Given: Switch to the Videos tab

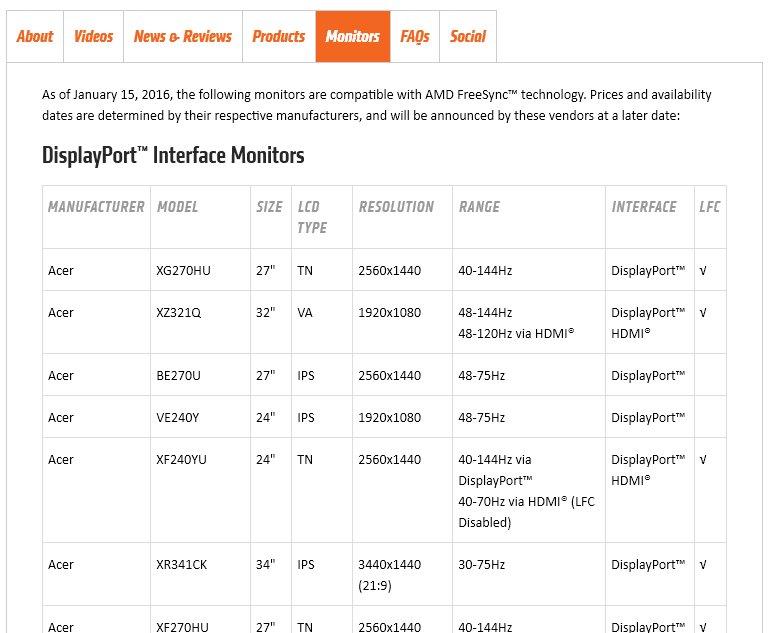Looking at the screenshot, I should click(x=94, y=37).
